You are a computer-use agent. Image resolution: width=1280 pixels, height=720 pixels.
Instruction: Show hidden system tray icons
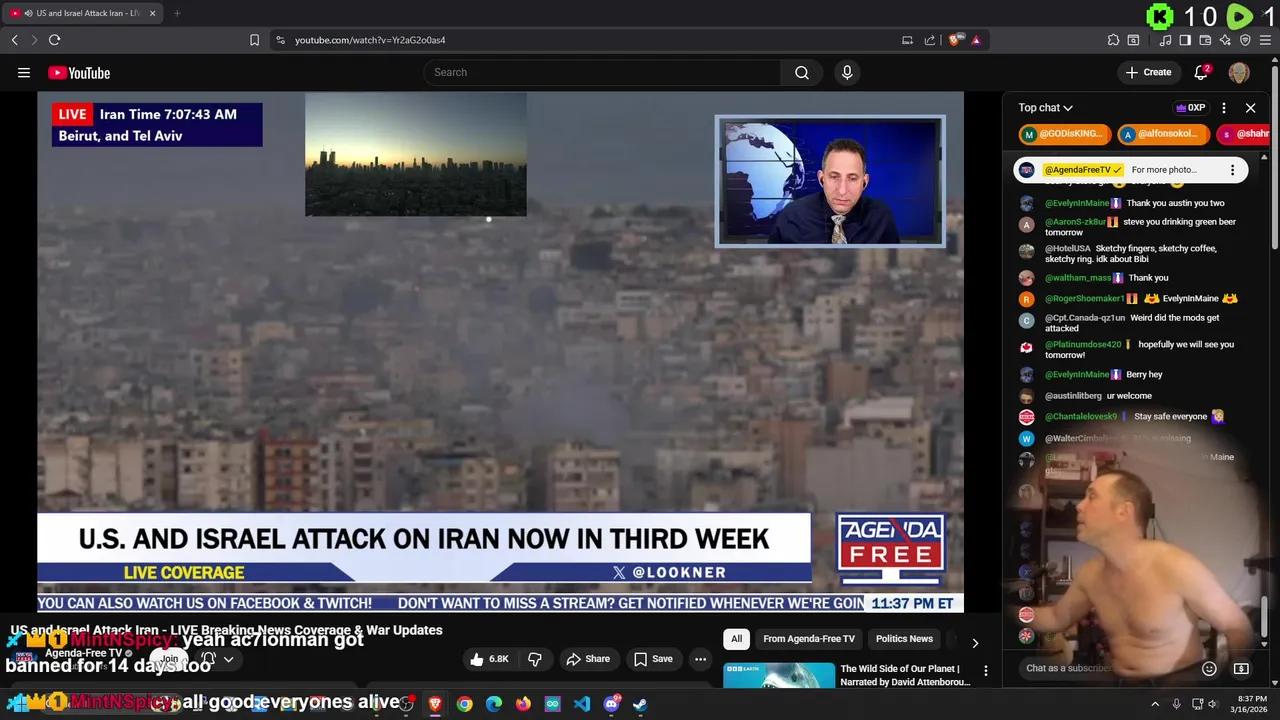tap(1155, 704)
